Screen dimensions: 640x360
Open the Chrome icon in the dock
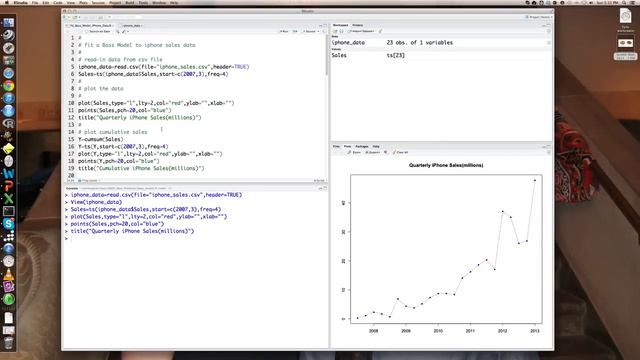tap(9, 86)
